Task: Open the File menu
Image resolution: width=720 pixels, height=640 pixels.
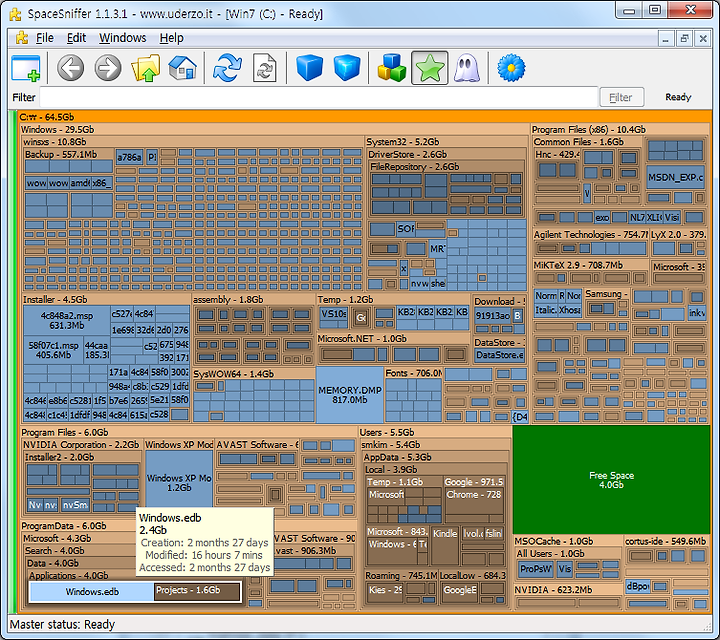Action: click(x=45, y=38)
